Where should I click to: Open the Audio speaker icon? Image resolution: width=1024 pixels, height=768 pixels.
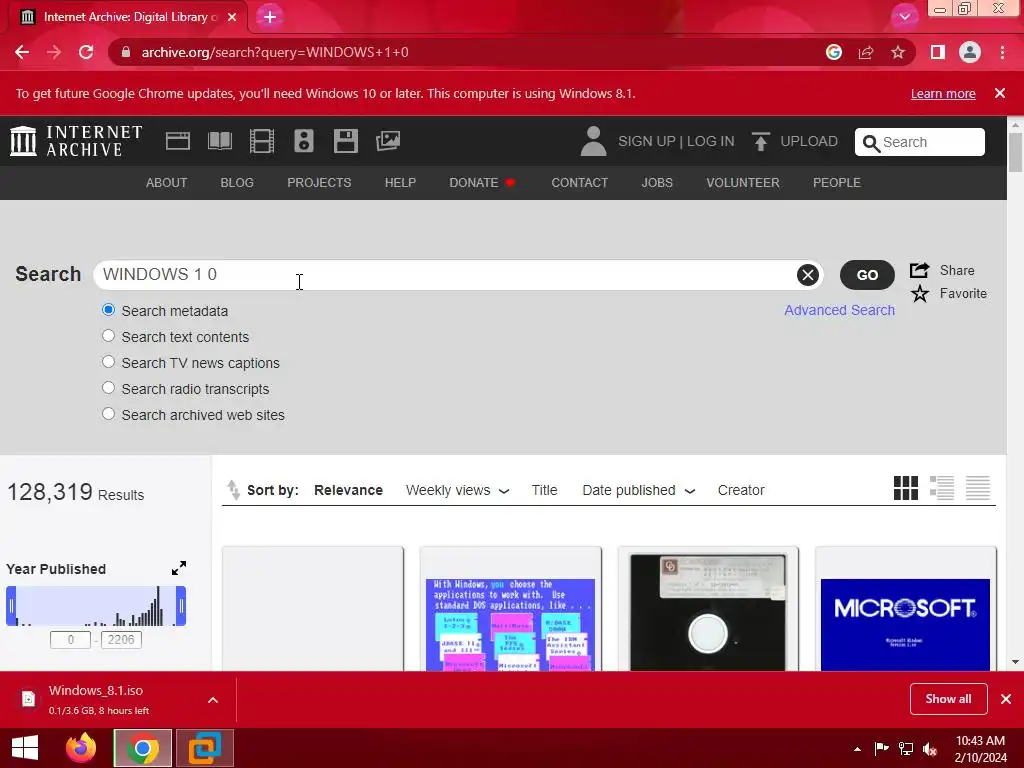pyautogui.click(x=304, y=141)
